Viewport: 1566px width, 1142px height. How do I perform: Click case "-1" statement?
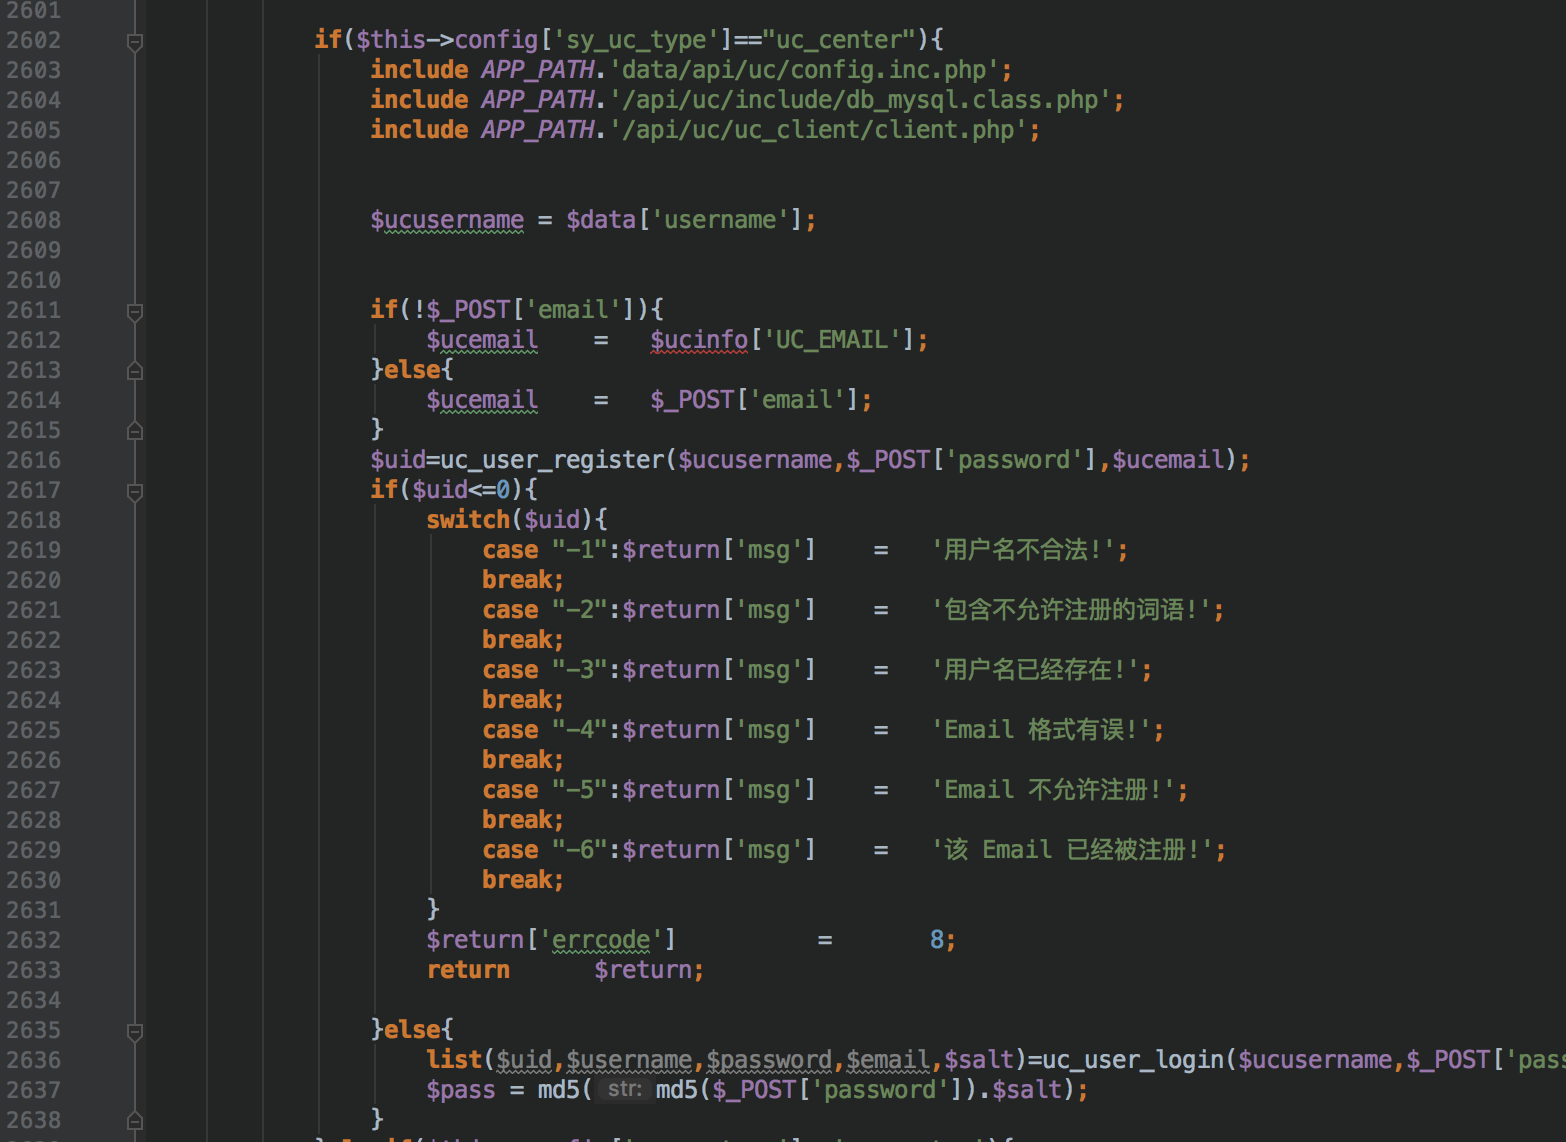[x=544, y=550]
